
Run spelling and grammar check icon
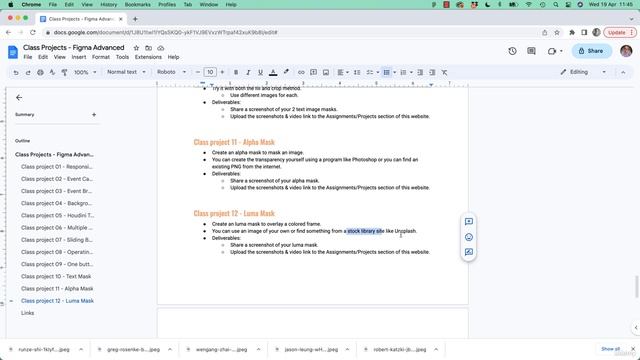52,72
